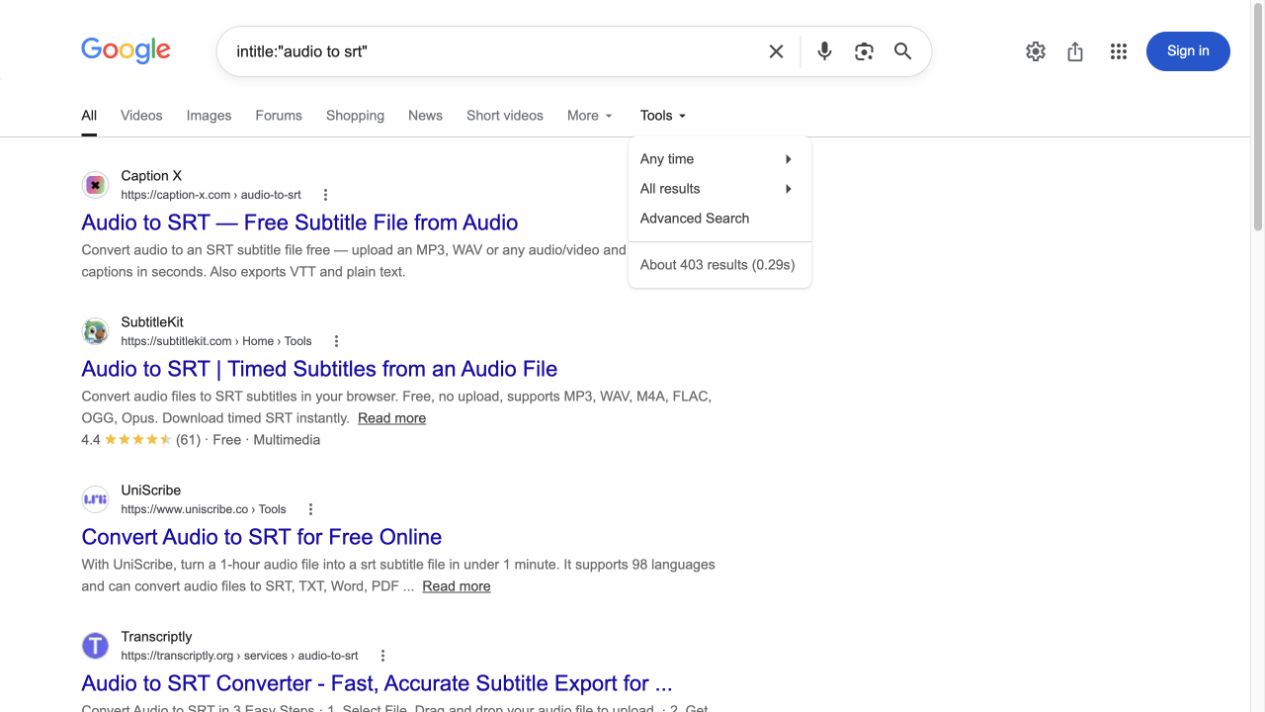
Task: Click the share icon near Sign in
Action: coord(1075,51)
